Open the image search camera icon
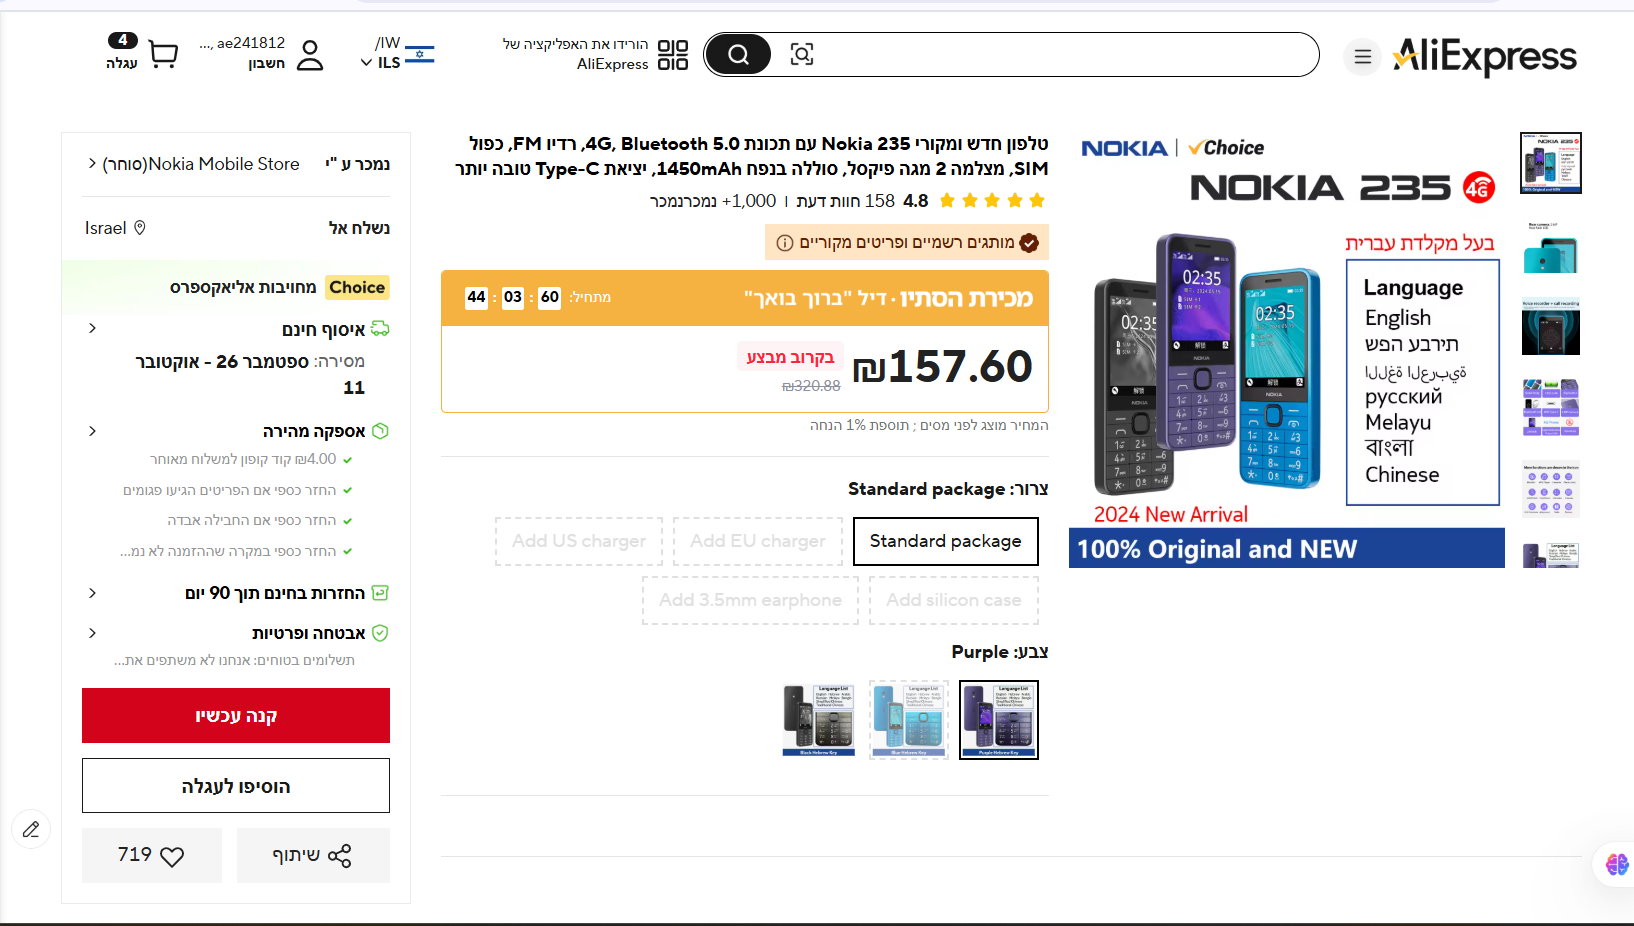This screenshot has width=1634, height=926. (x=801, y=54)
